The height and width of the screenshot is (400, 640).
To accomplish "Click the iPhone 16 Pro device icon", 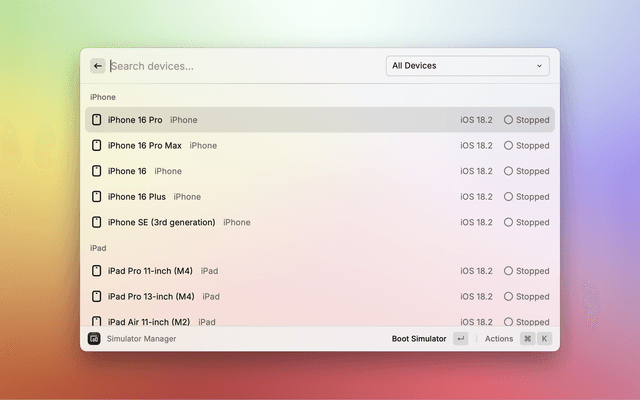I will click(x=97, y=120).
